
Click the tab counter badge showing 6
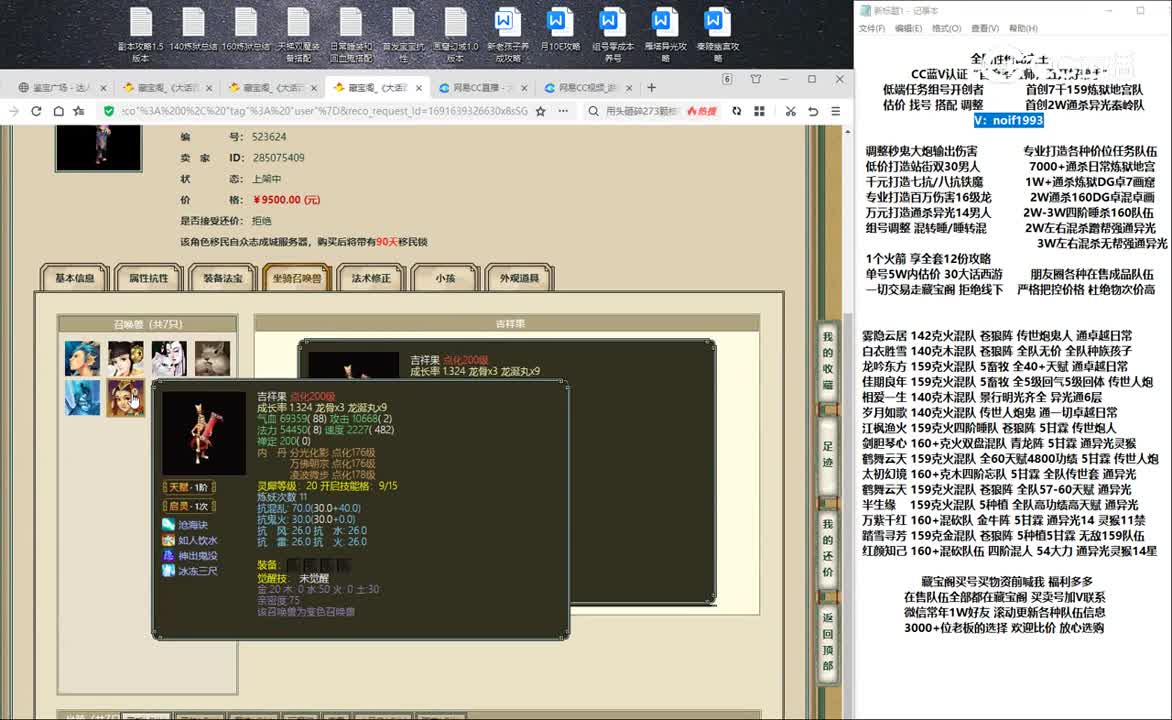[727, 79]
